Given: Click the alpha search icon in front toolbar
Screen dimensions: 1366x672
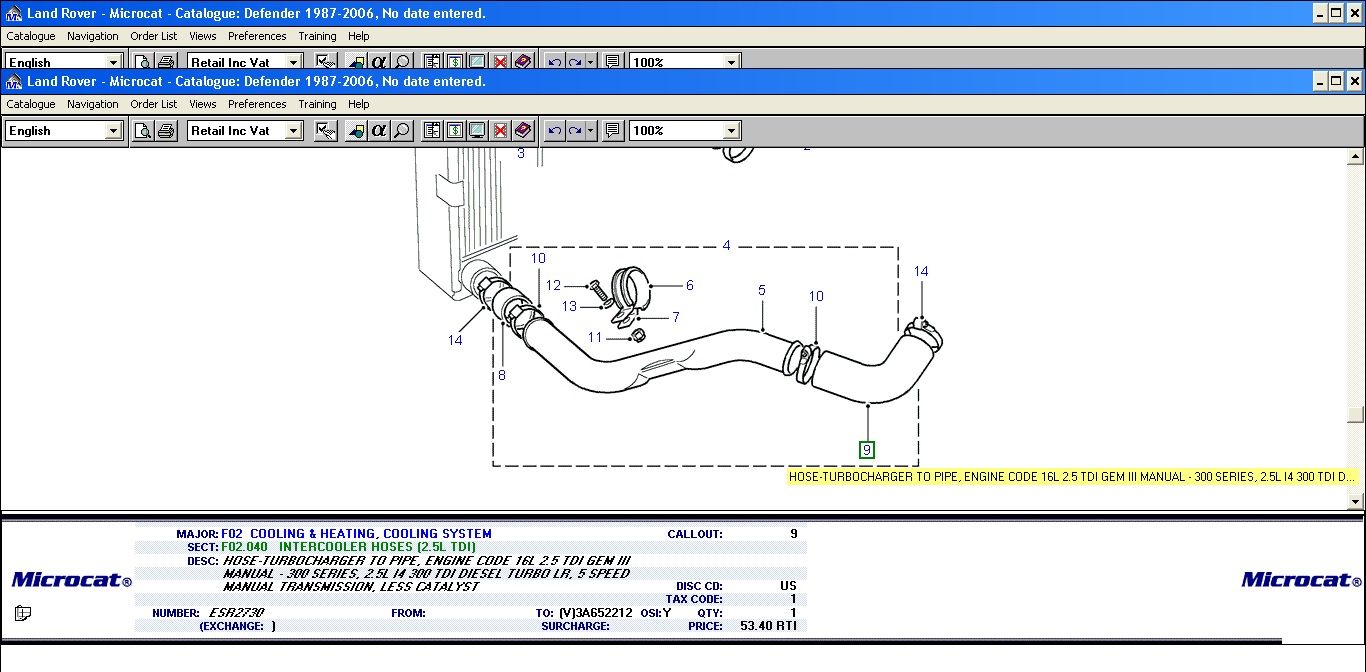Looking at the screenshot, I should tap(379, 131).
